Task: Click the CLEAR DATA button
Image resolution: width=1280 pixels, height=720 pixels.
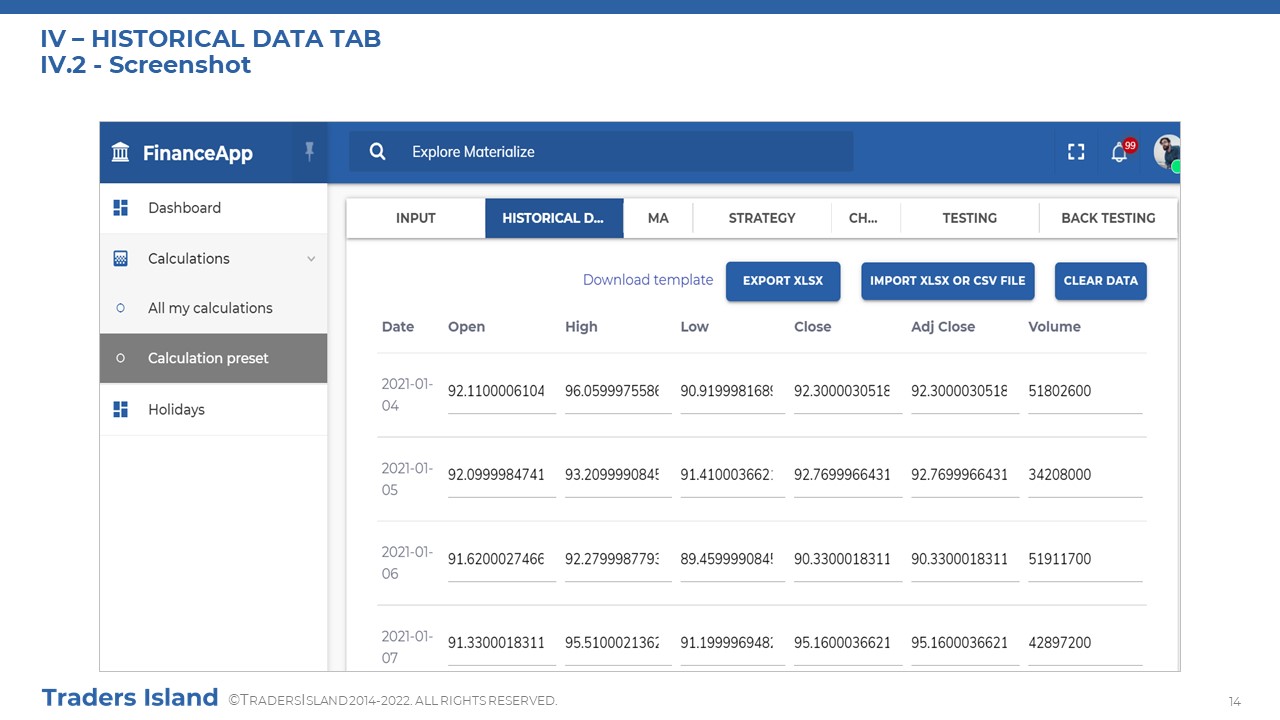Action: [x=1101, y=281]
